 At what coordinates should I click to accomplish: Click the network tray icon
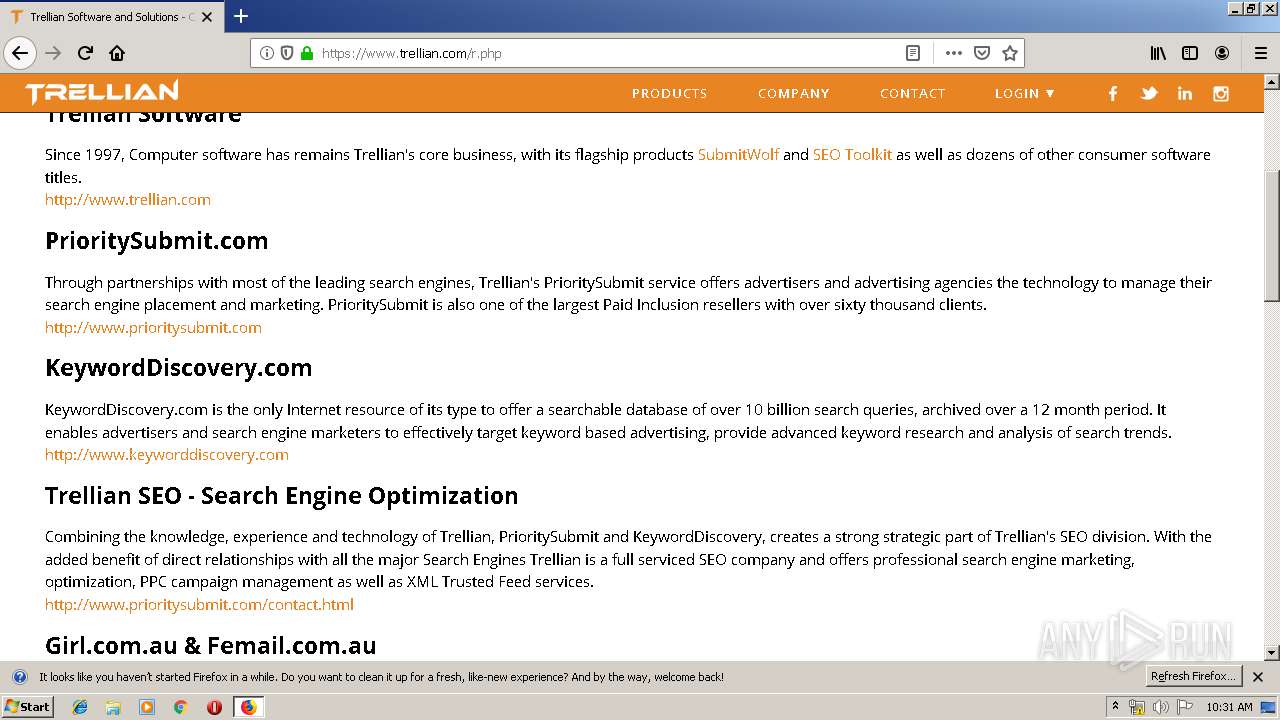(x=1137, y=707)
